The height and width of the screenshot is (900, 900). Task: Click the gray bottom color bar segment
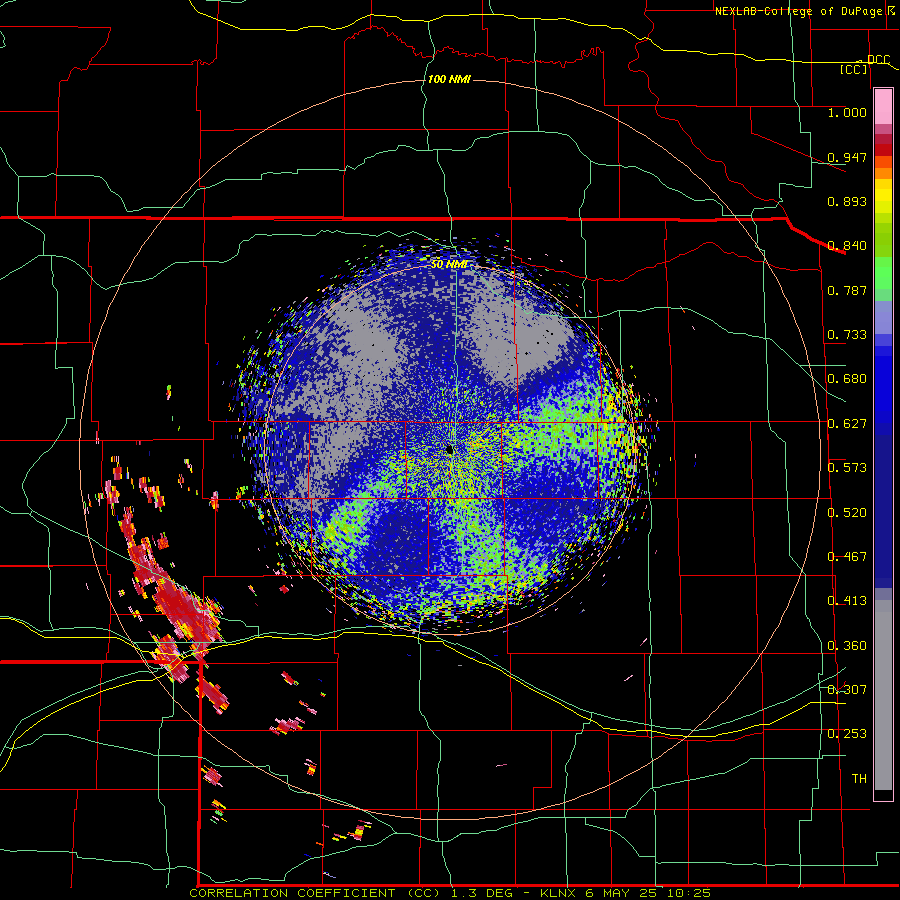coord(883,695)
